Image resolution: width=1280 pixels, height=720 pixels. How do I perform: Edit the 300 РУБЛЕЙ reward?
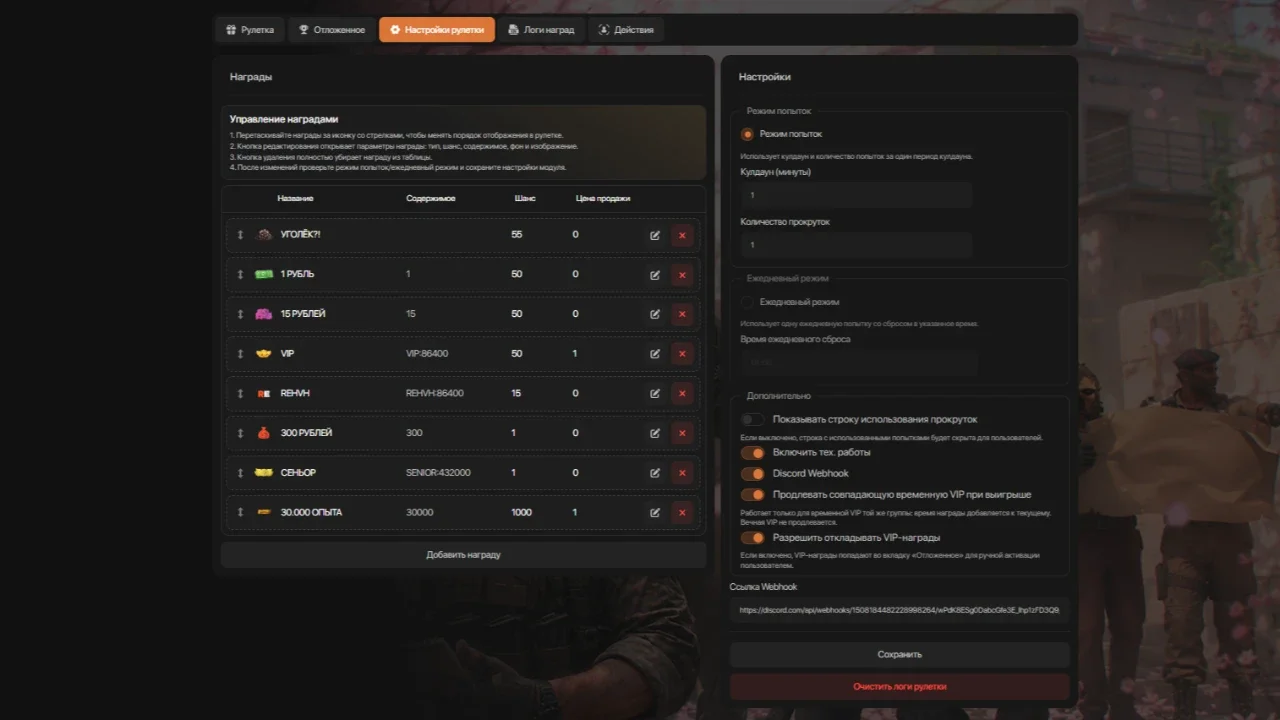655,433
